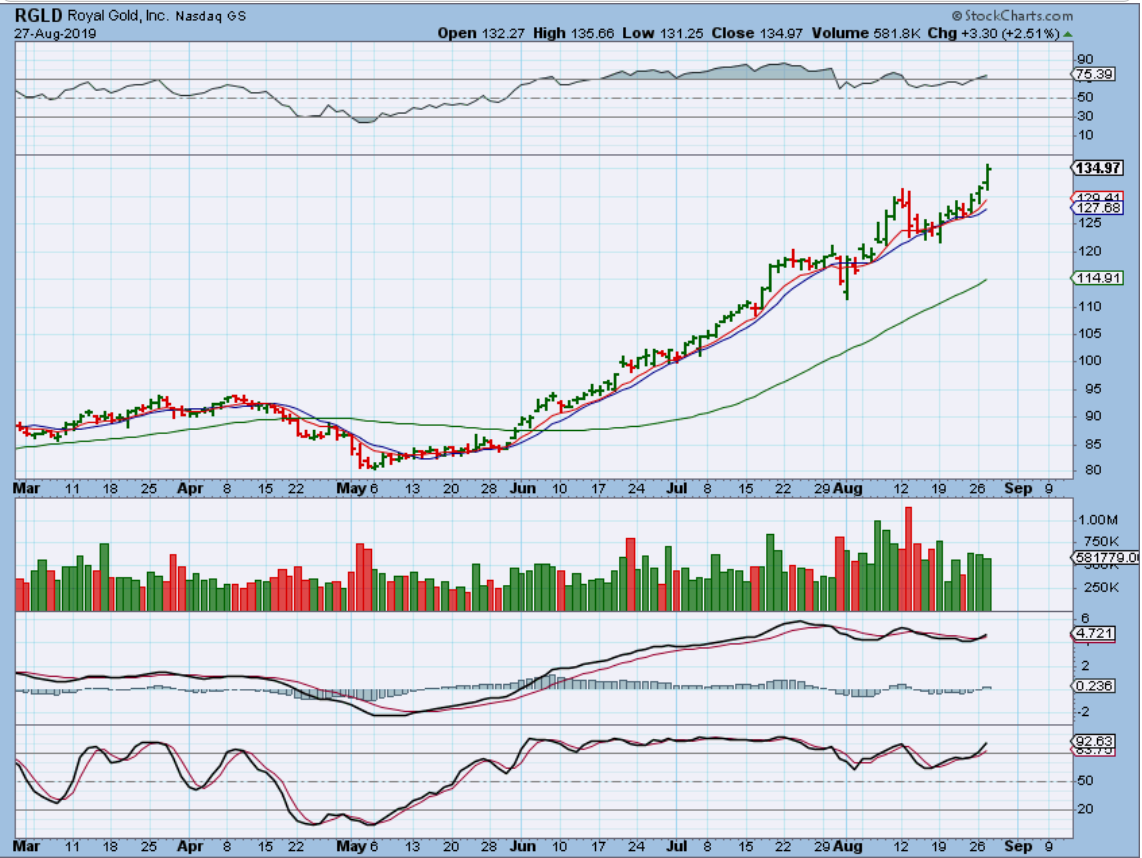Click the 30 level label on the RSI axis

pyautogui.click(x=1085, y=116)
